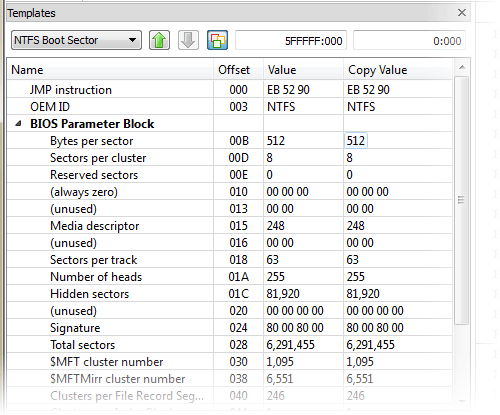Click the offset 016 cell

238,243
